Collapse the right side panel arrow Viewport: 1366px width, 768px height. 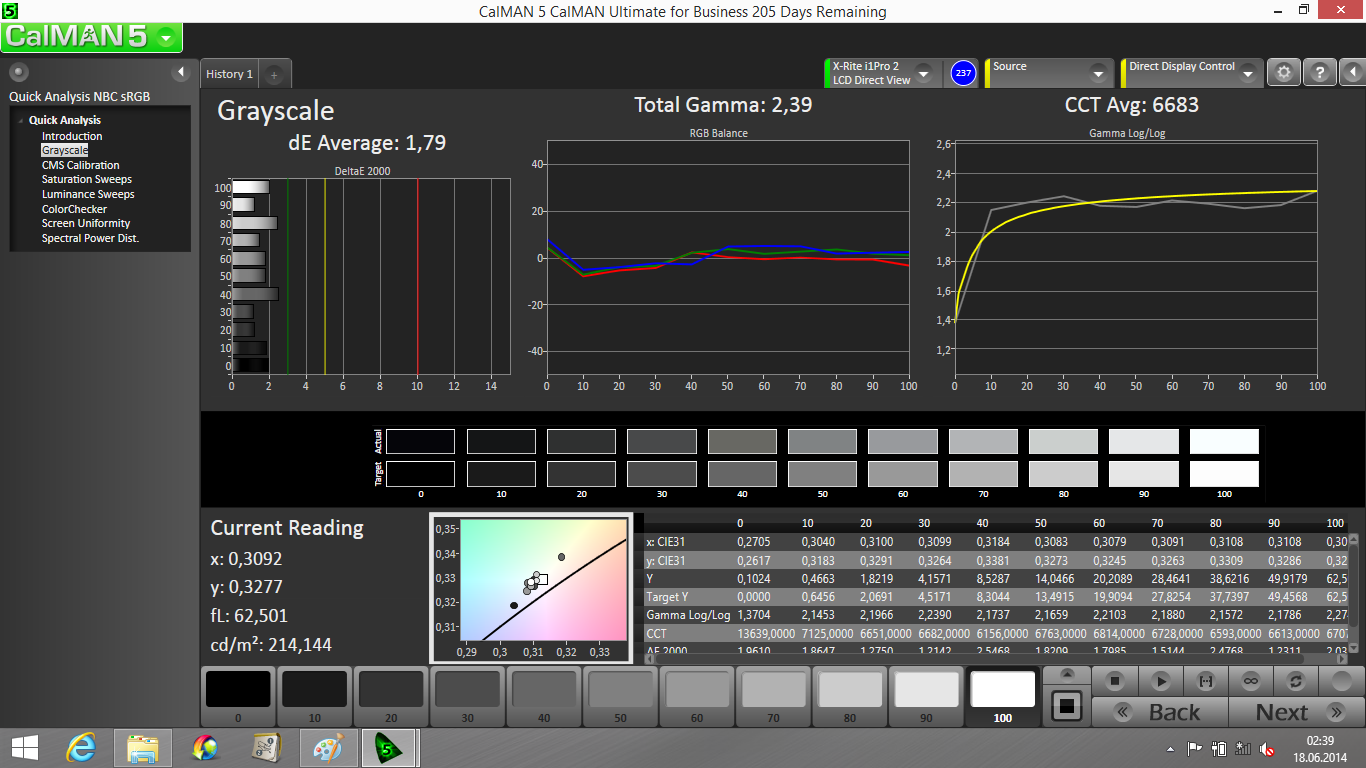tap(1351, 73)
